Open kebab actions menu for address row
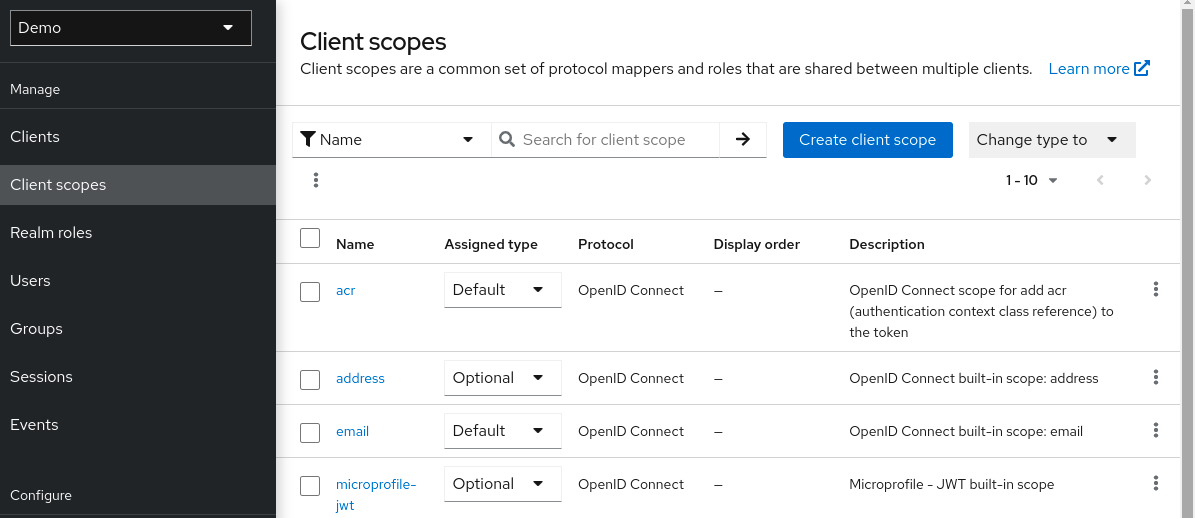1195x518 pixels. (1156, 377)
